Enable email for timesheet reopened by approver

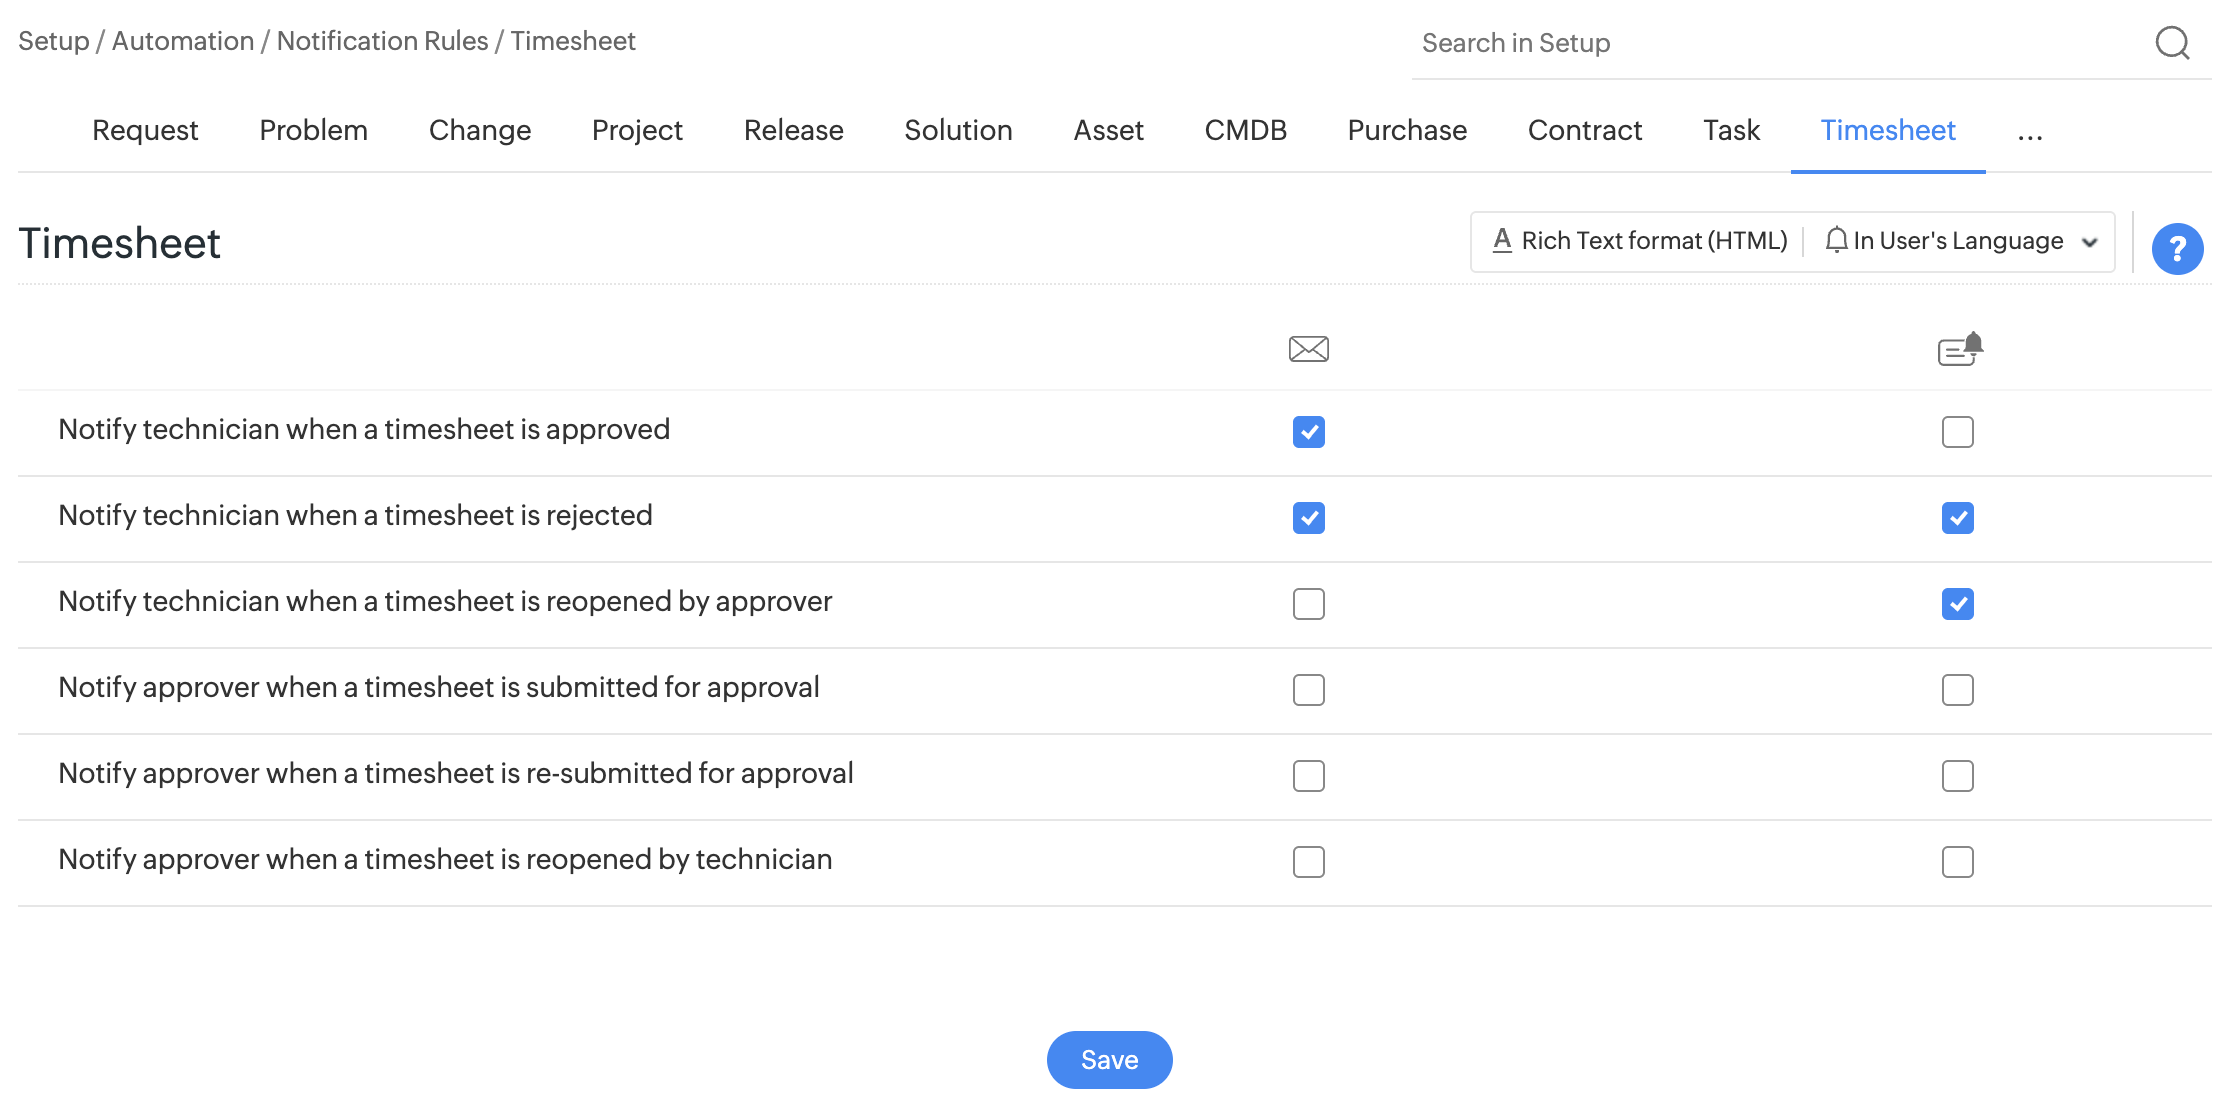[x=1308, y=604]
